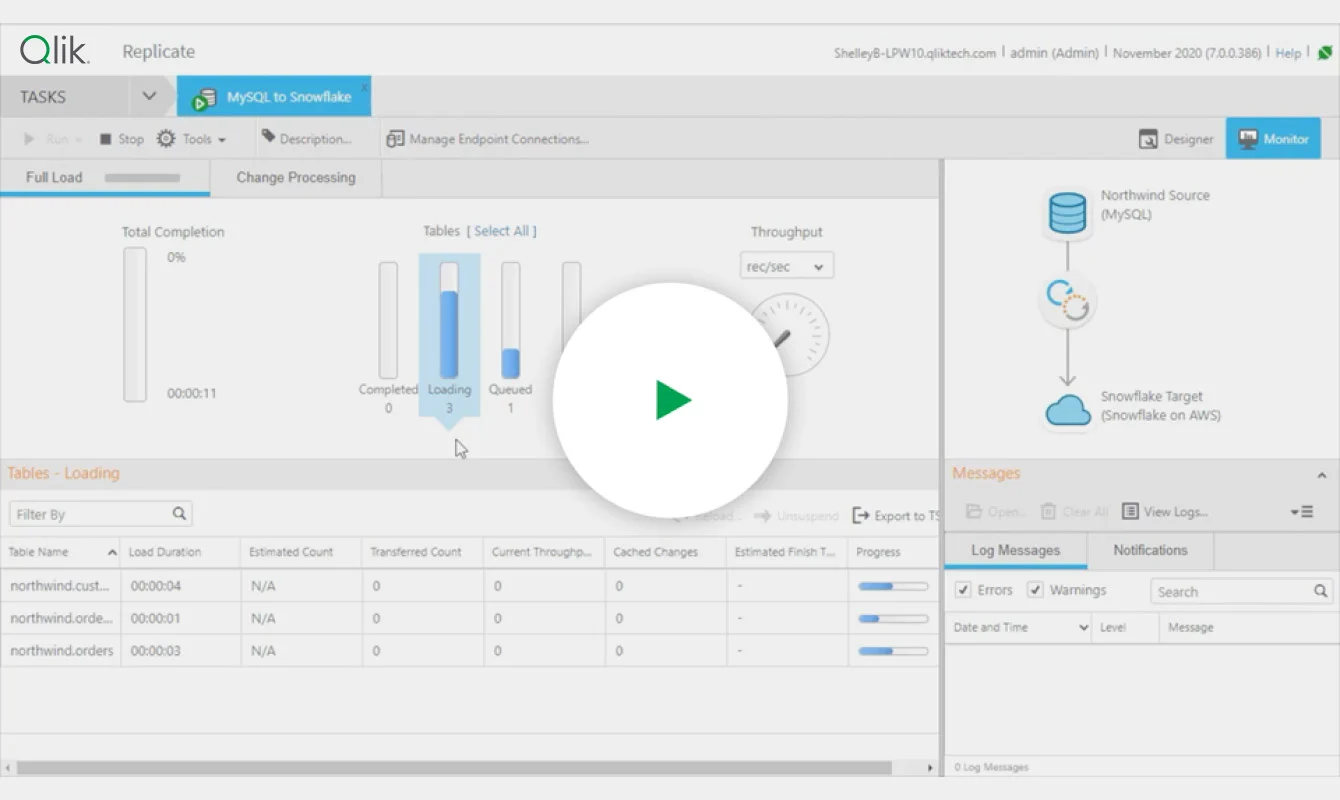Select the Change Processing tab
This screenshot has height=800, width=1340.
coord(296,177)
